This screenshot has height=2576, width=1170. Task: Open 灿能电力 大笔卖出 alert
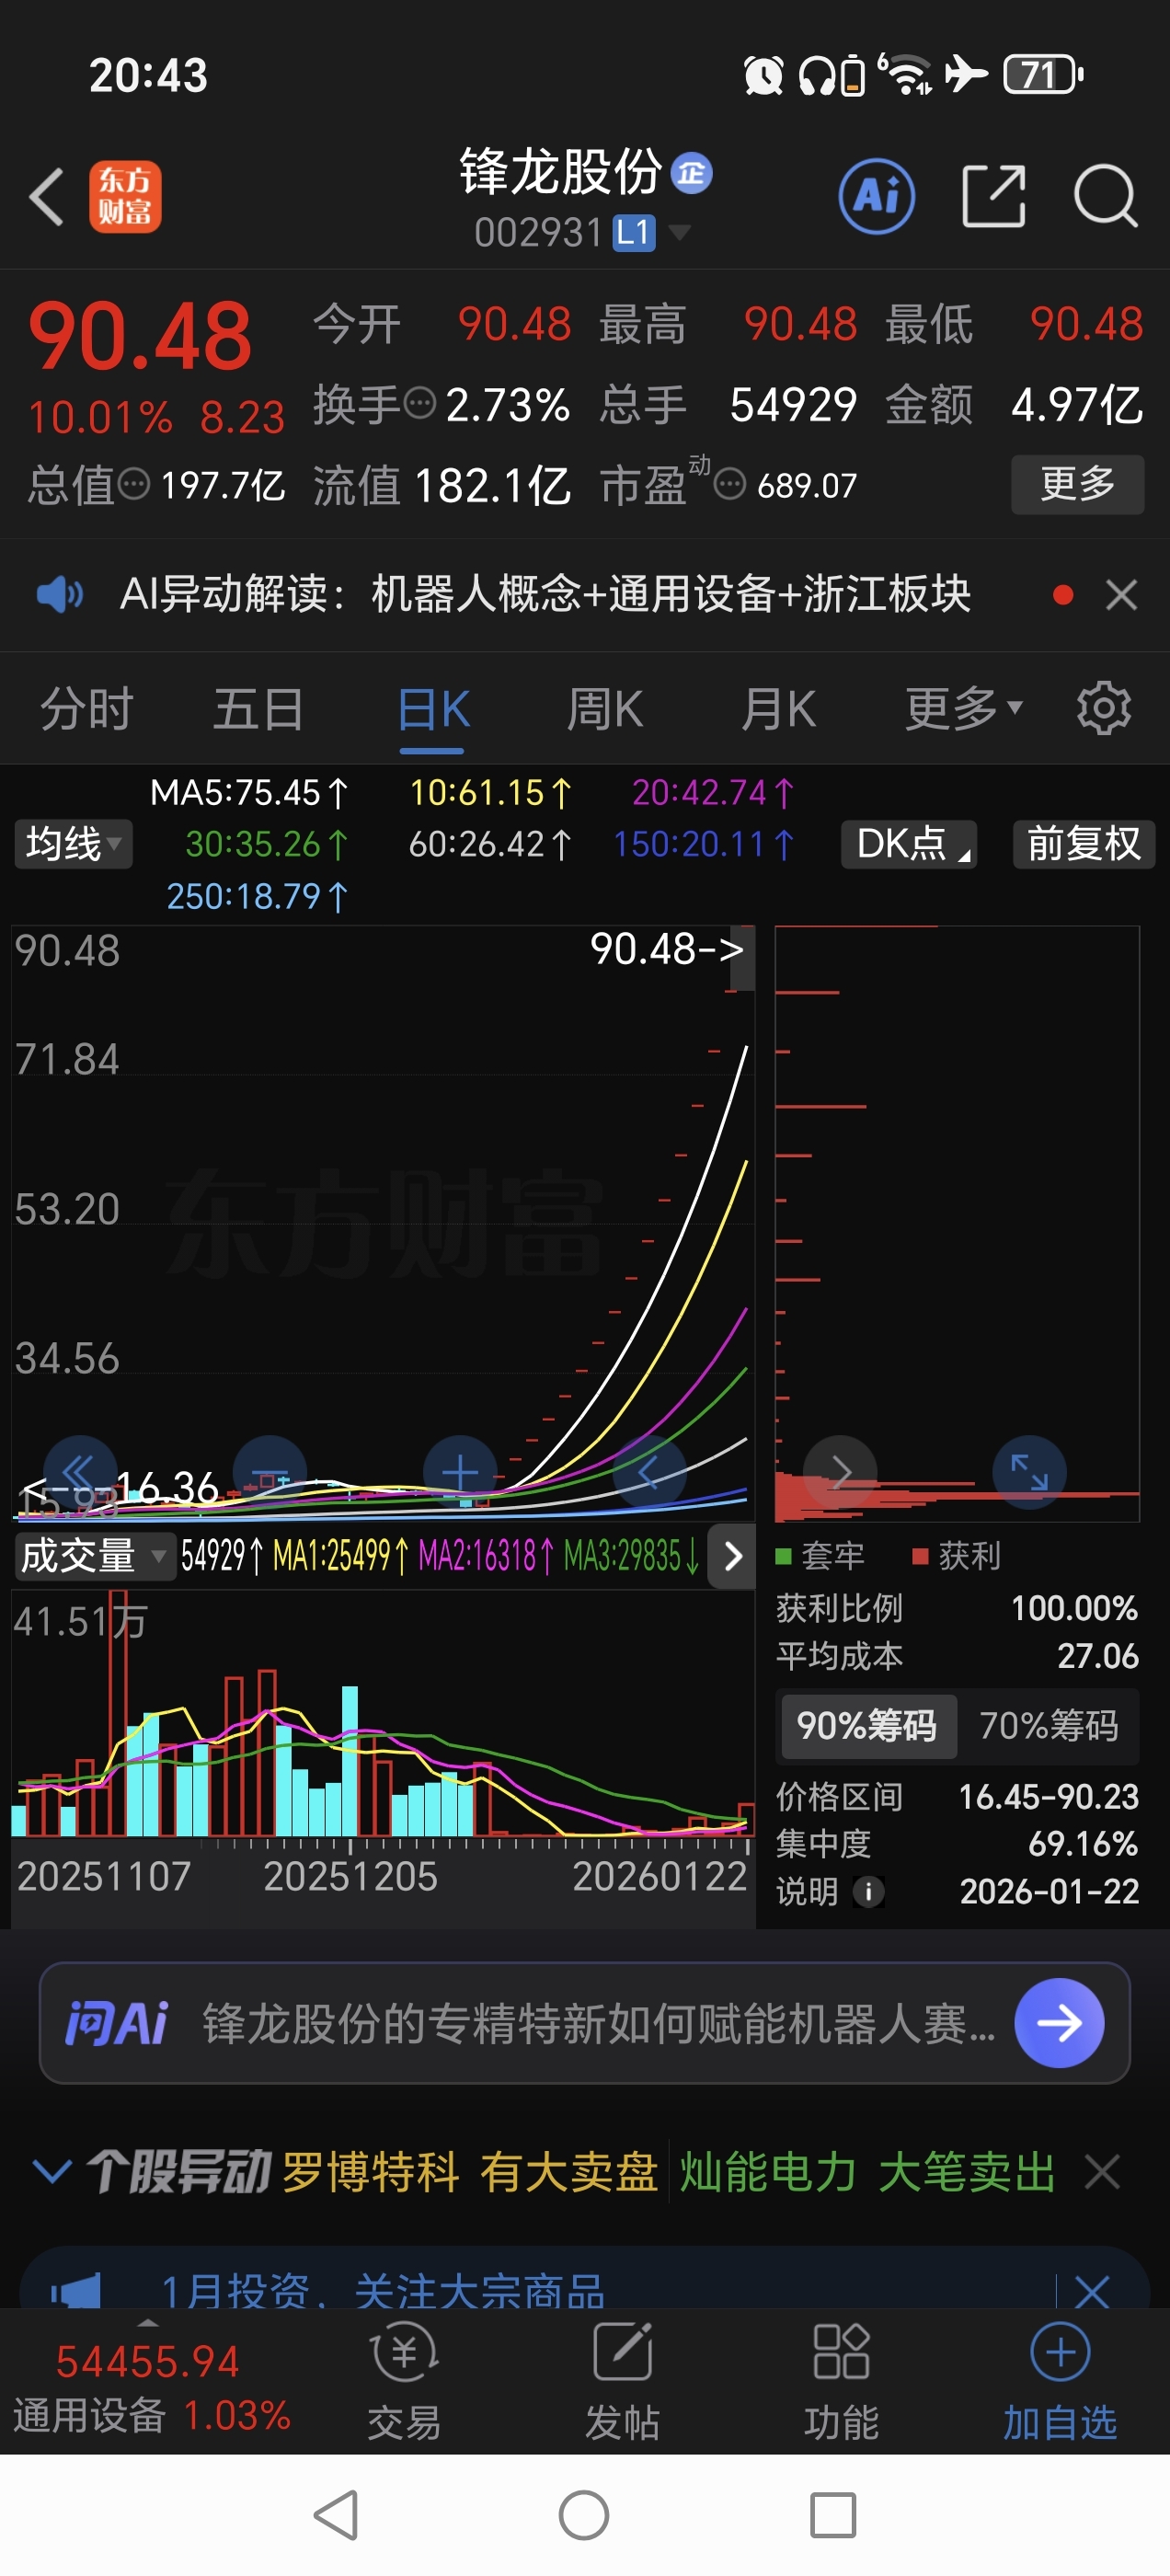(x=867, y=2172)
